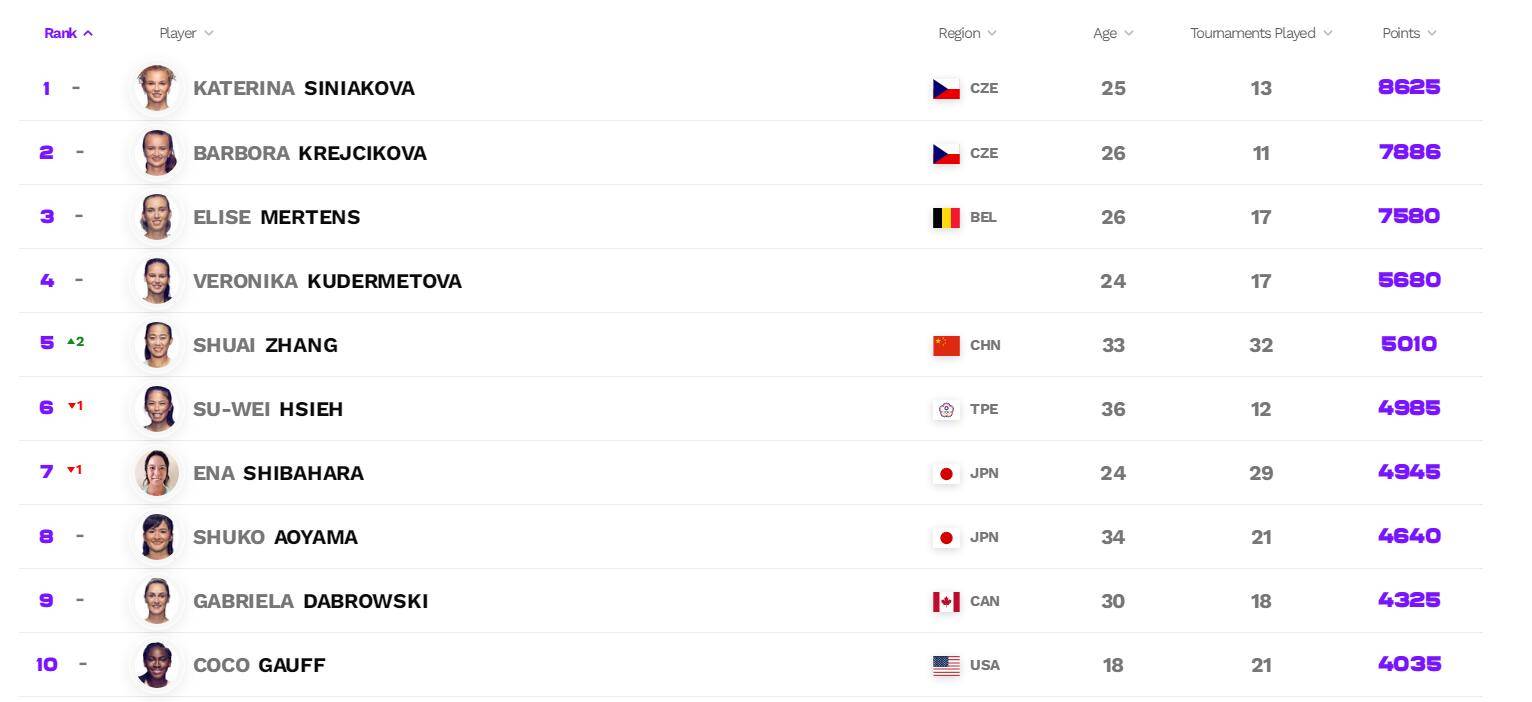Viewport: 1532px width, 702px height.
Task: Sort by Tournaments Played header
Action: coord(1261,33)
